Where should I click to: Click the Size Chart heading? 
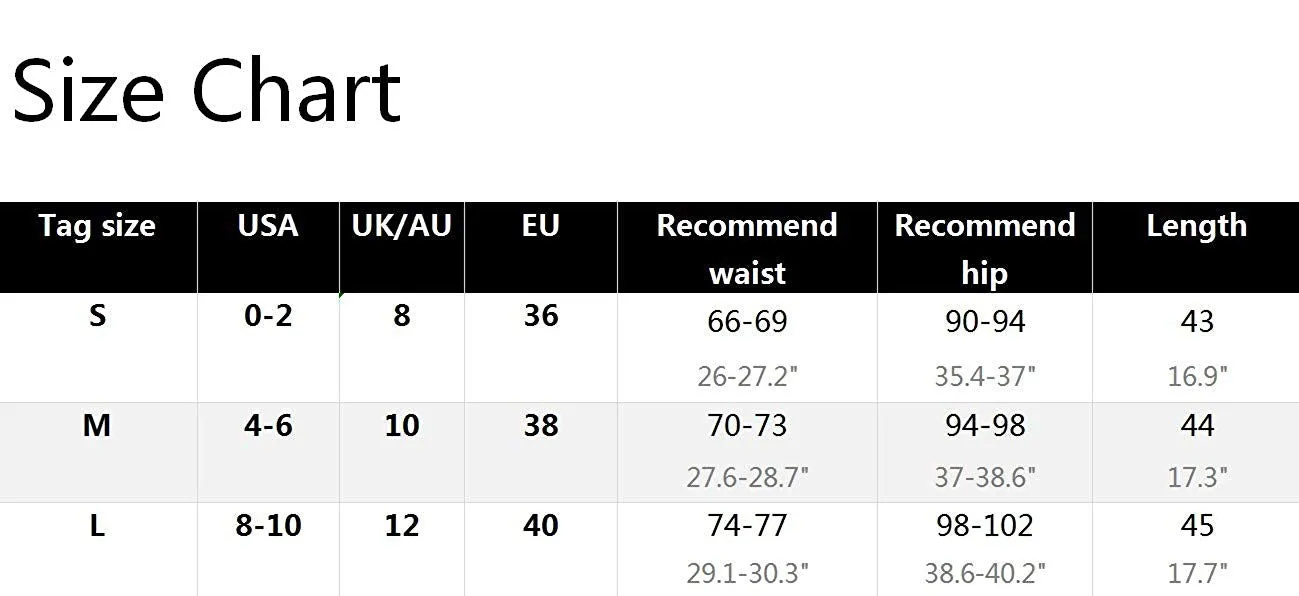[206, 91]
